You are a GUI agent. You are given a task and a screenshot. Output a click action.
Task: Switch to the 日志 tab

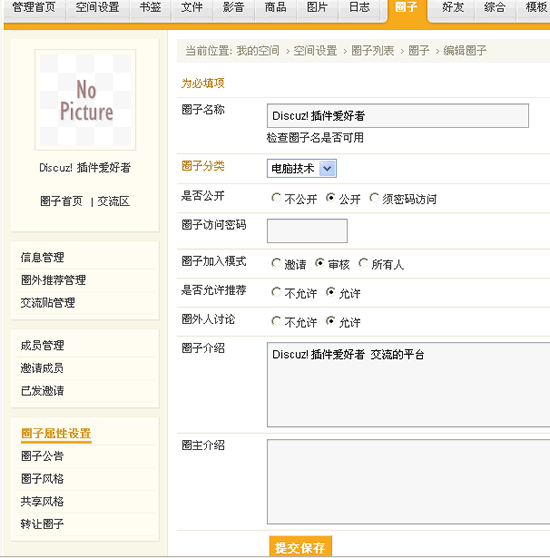coord(359,8)
